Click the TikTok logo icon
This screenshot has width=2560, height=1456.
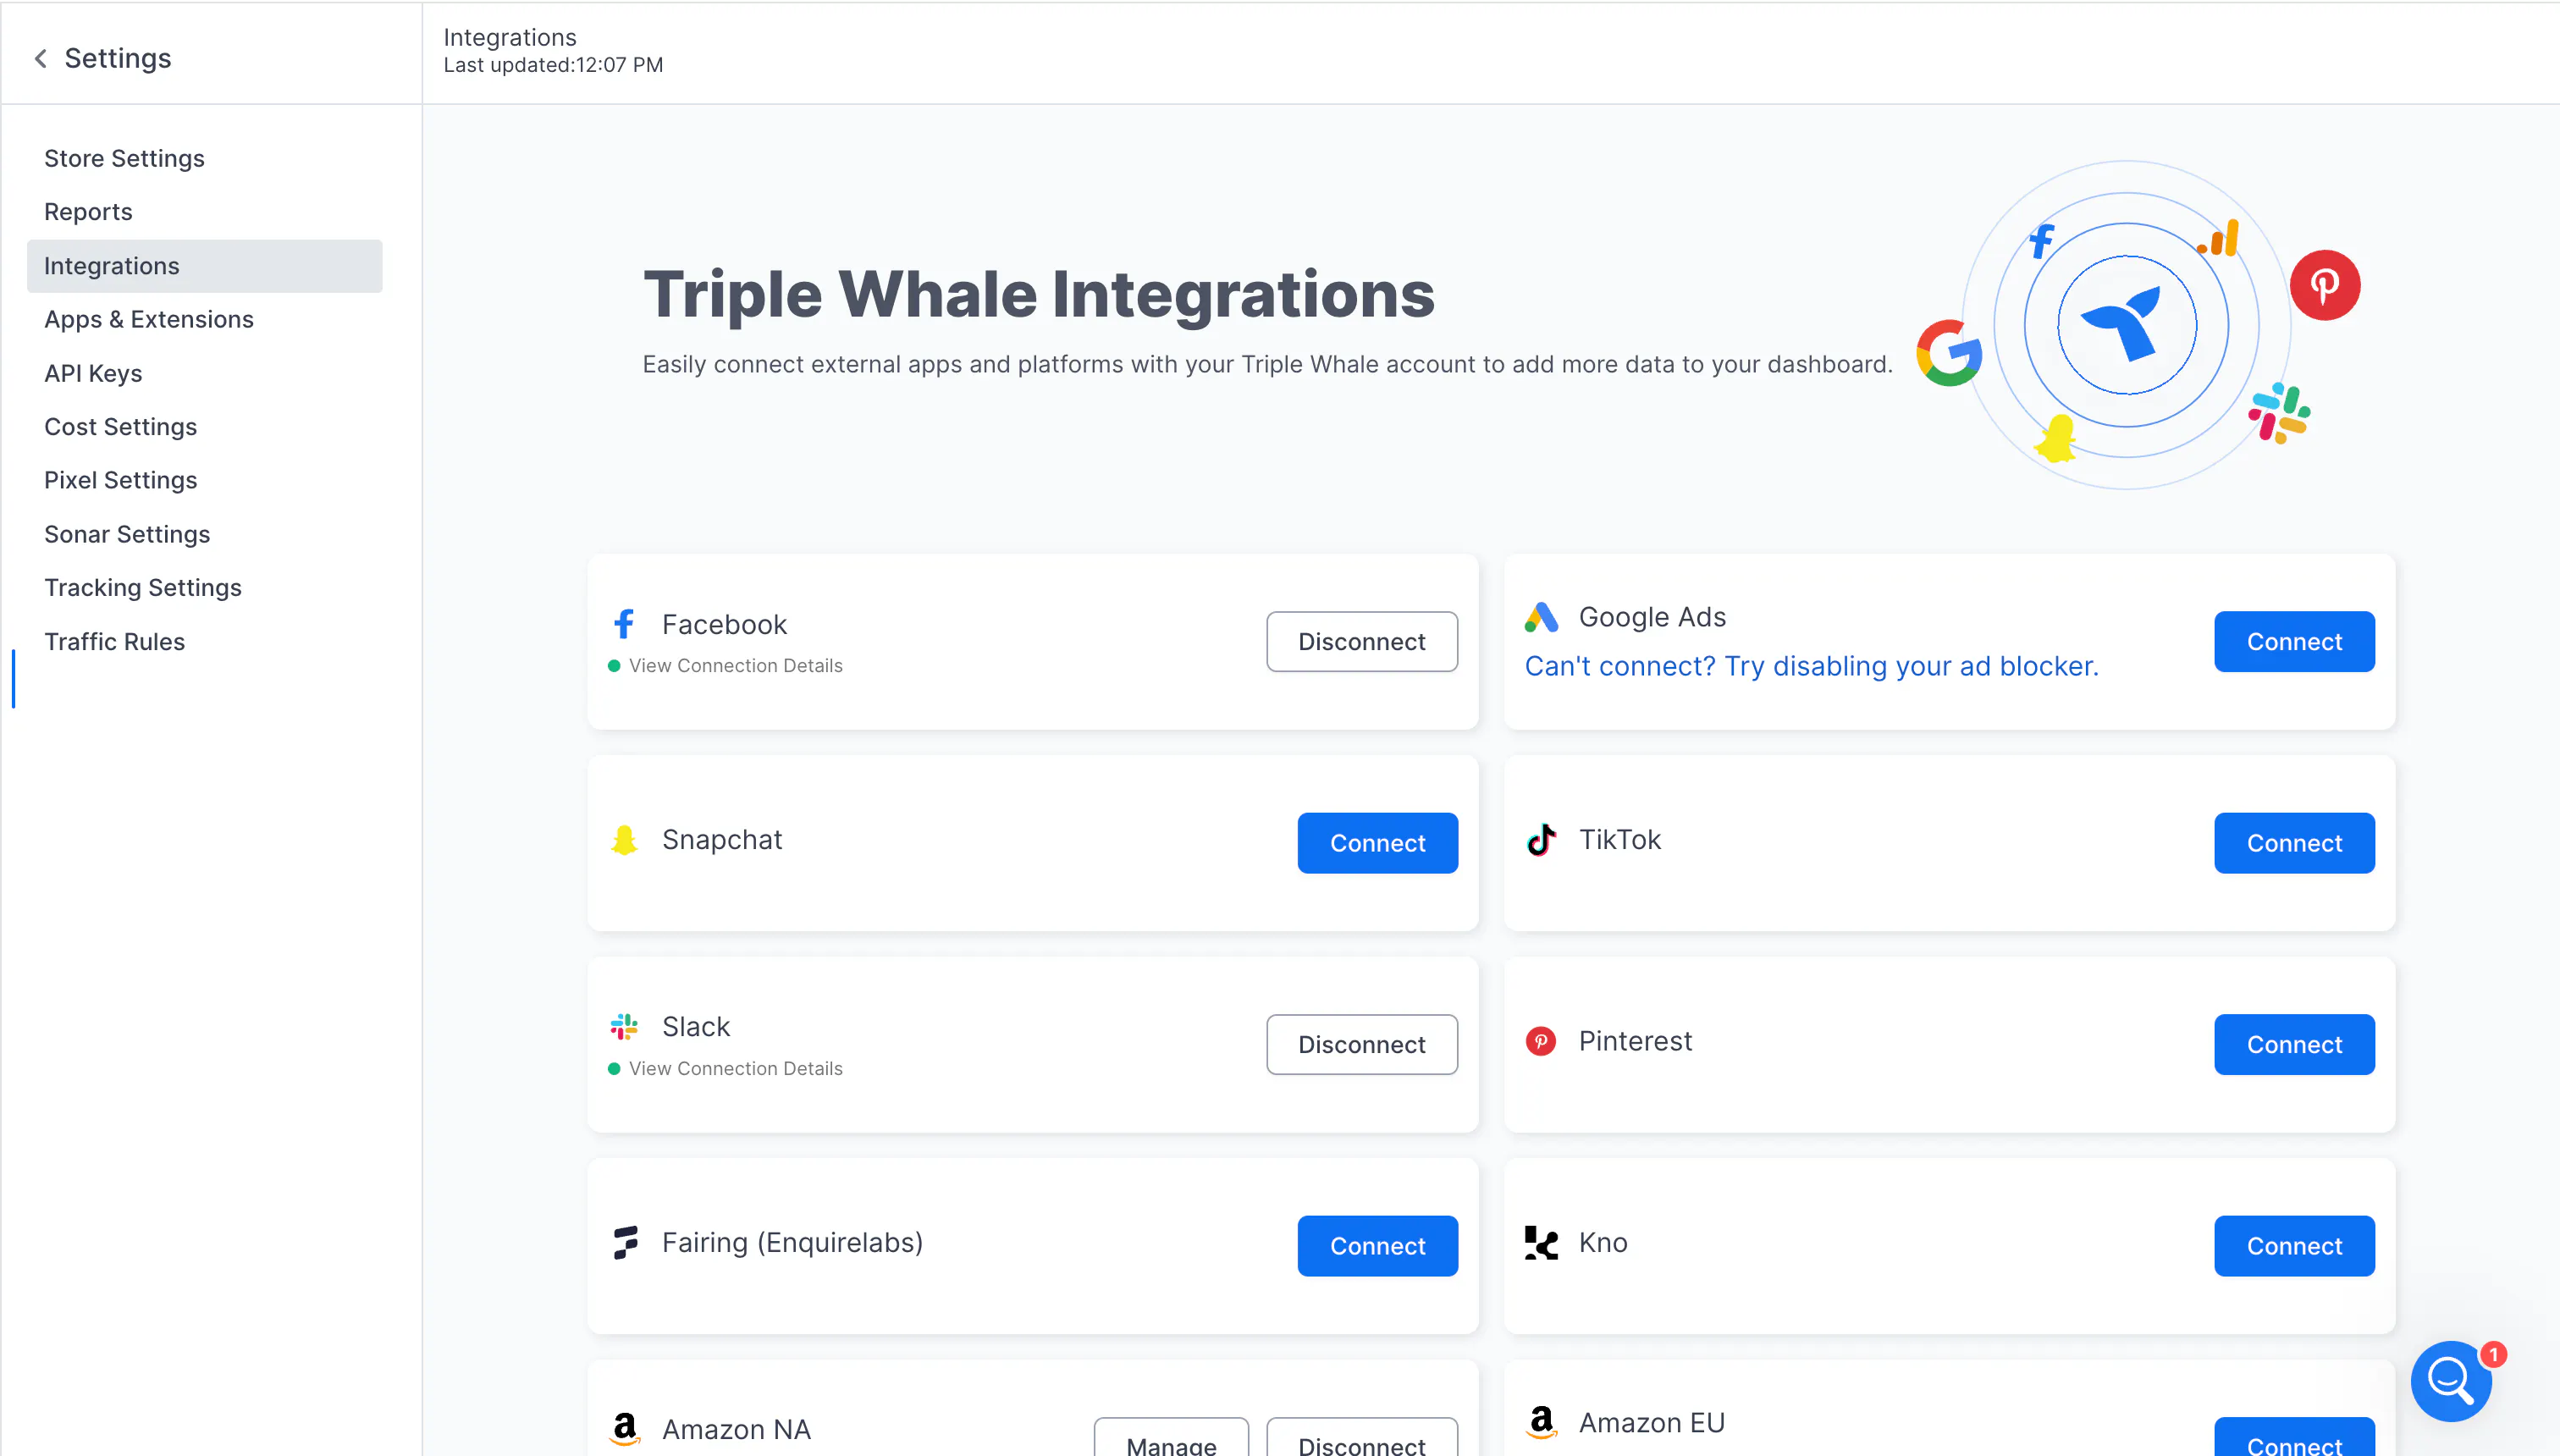(x=1541, y=840)
